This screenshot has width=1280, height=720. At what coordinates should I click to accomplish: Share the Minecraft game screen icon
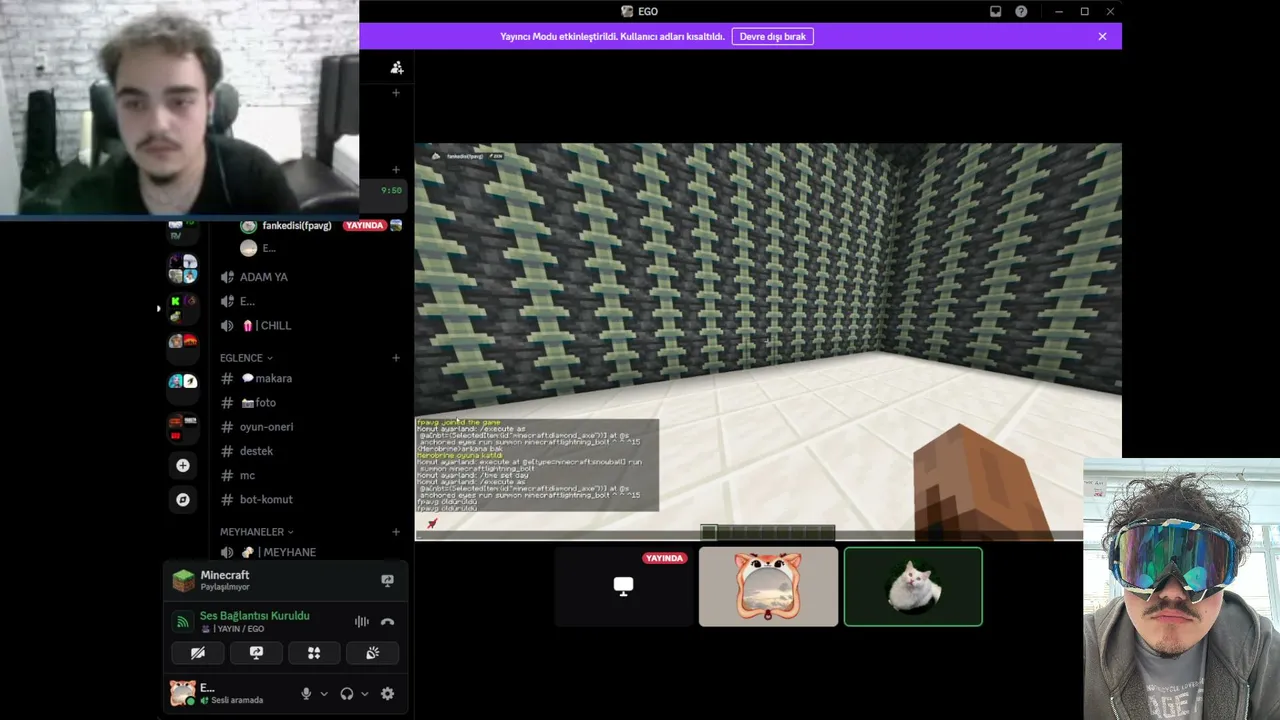click(387, 580)
